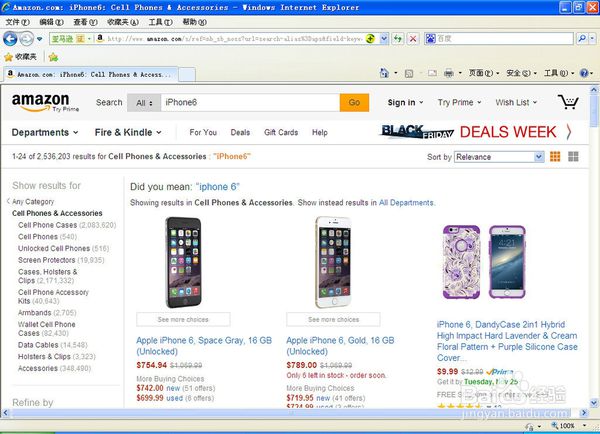The height and width of the screenshot is (434, 600).
Task: Click the add to favorites bar icon
Action: coord(54,57)
